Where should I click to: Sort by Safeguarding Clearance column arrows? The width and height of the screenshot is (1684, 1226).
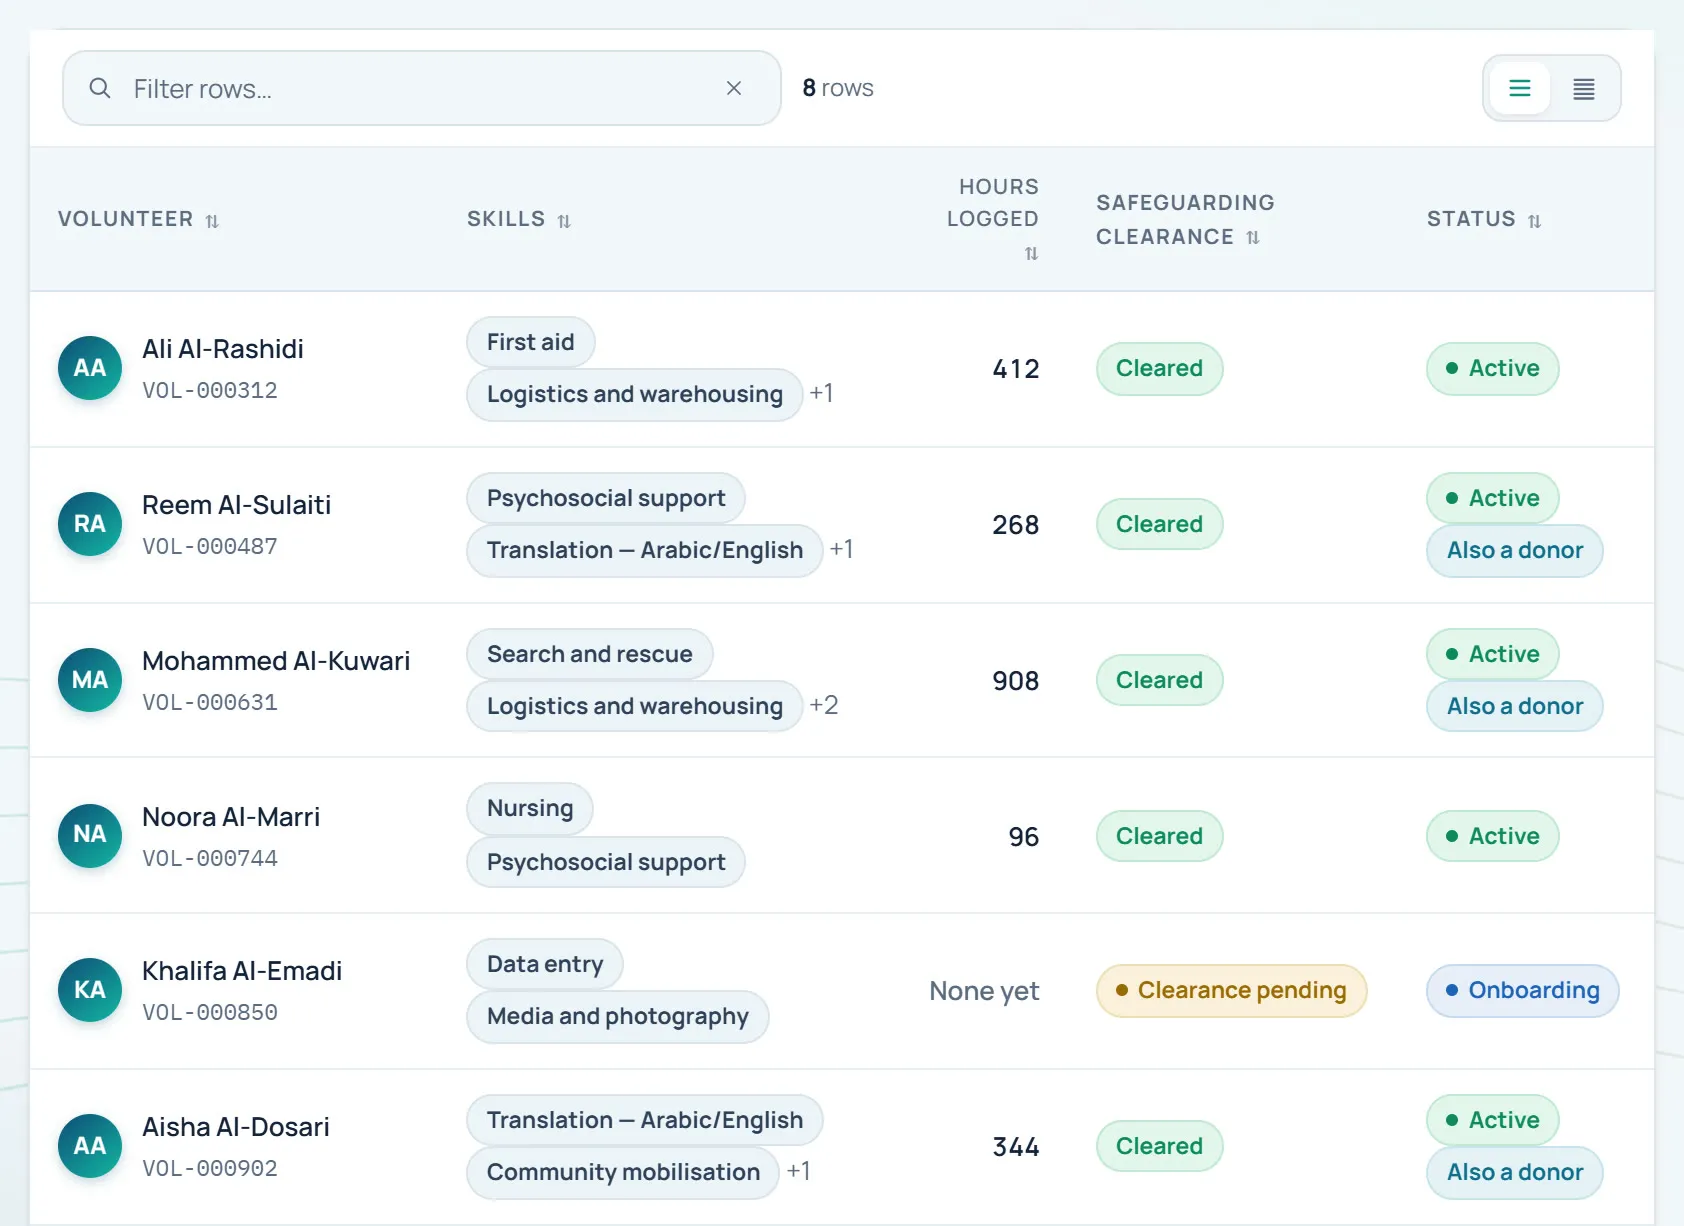[x=1253, y=238]
